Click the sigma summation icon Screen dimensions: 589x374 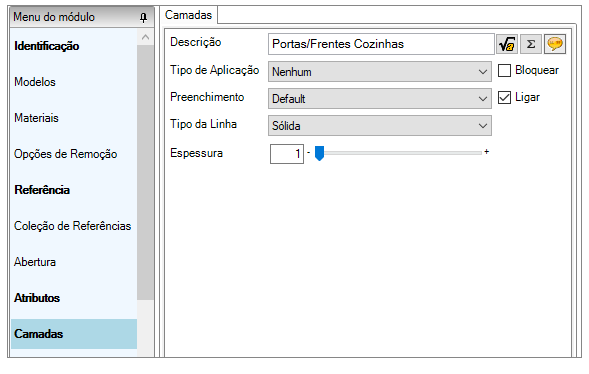pos(530,44)
